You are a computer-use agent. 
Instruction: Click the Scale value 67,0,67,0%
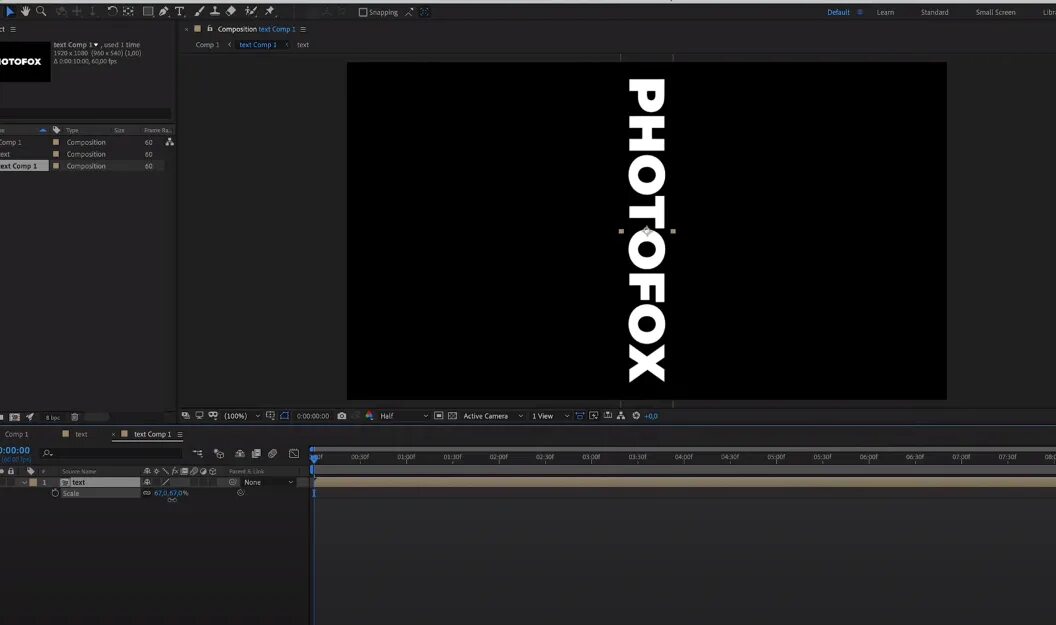[171, 494]
